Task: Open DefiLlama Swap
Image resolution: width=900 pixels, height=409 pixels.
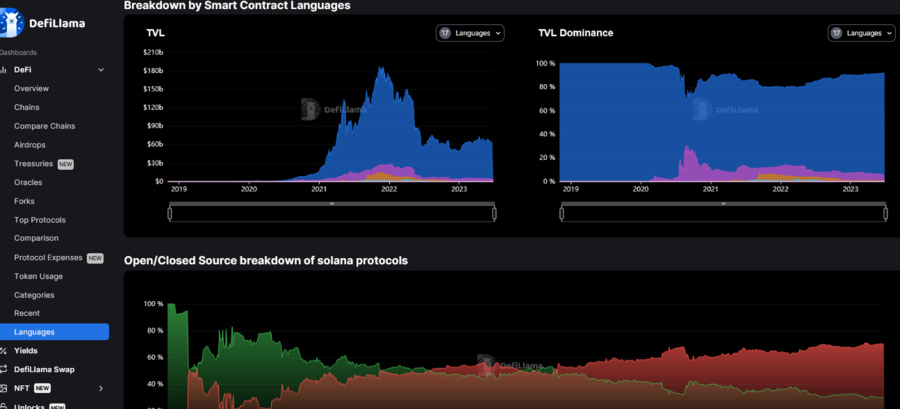Action: point(44,369)
